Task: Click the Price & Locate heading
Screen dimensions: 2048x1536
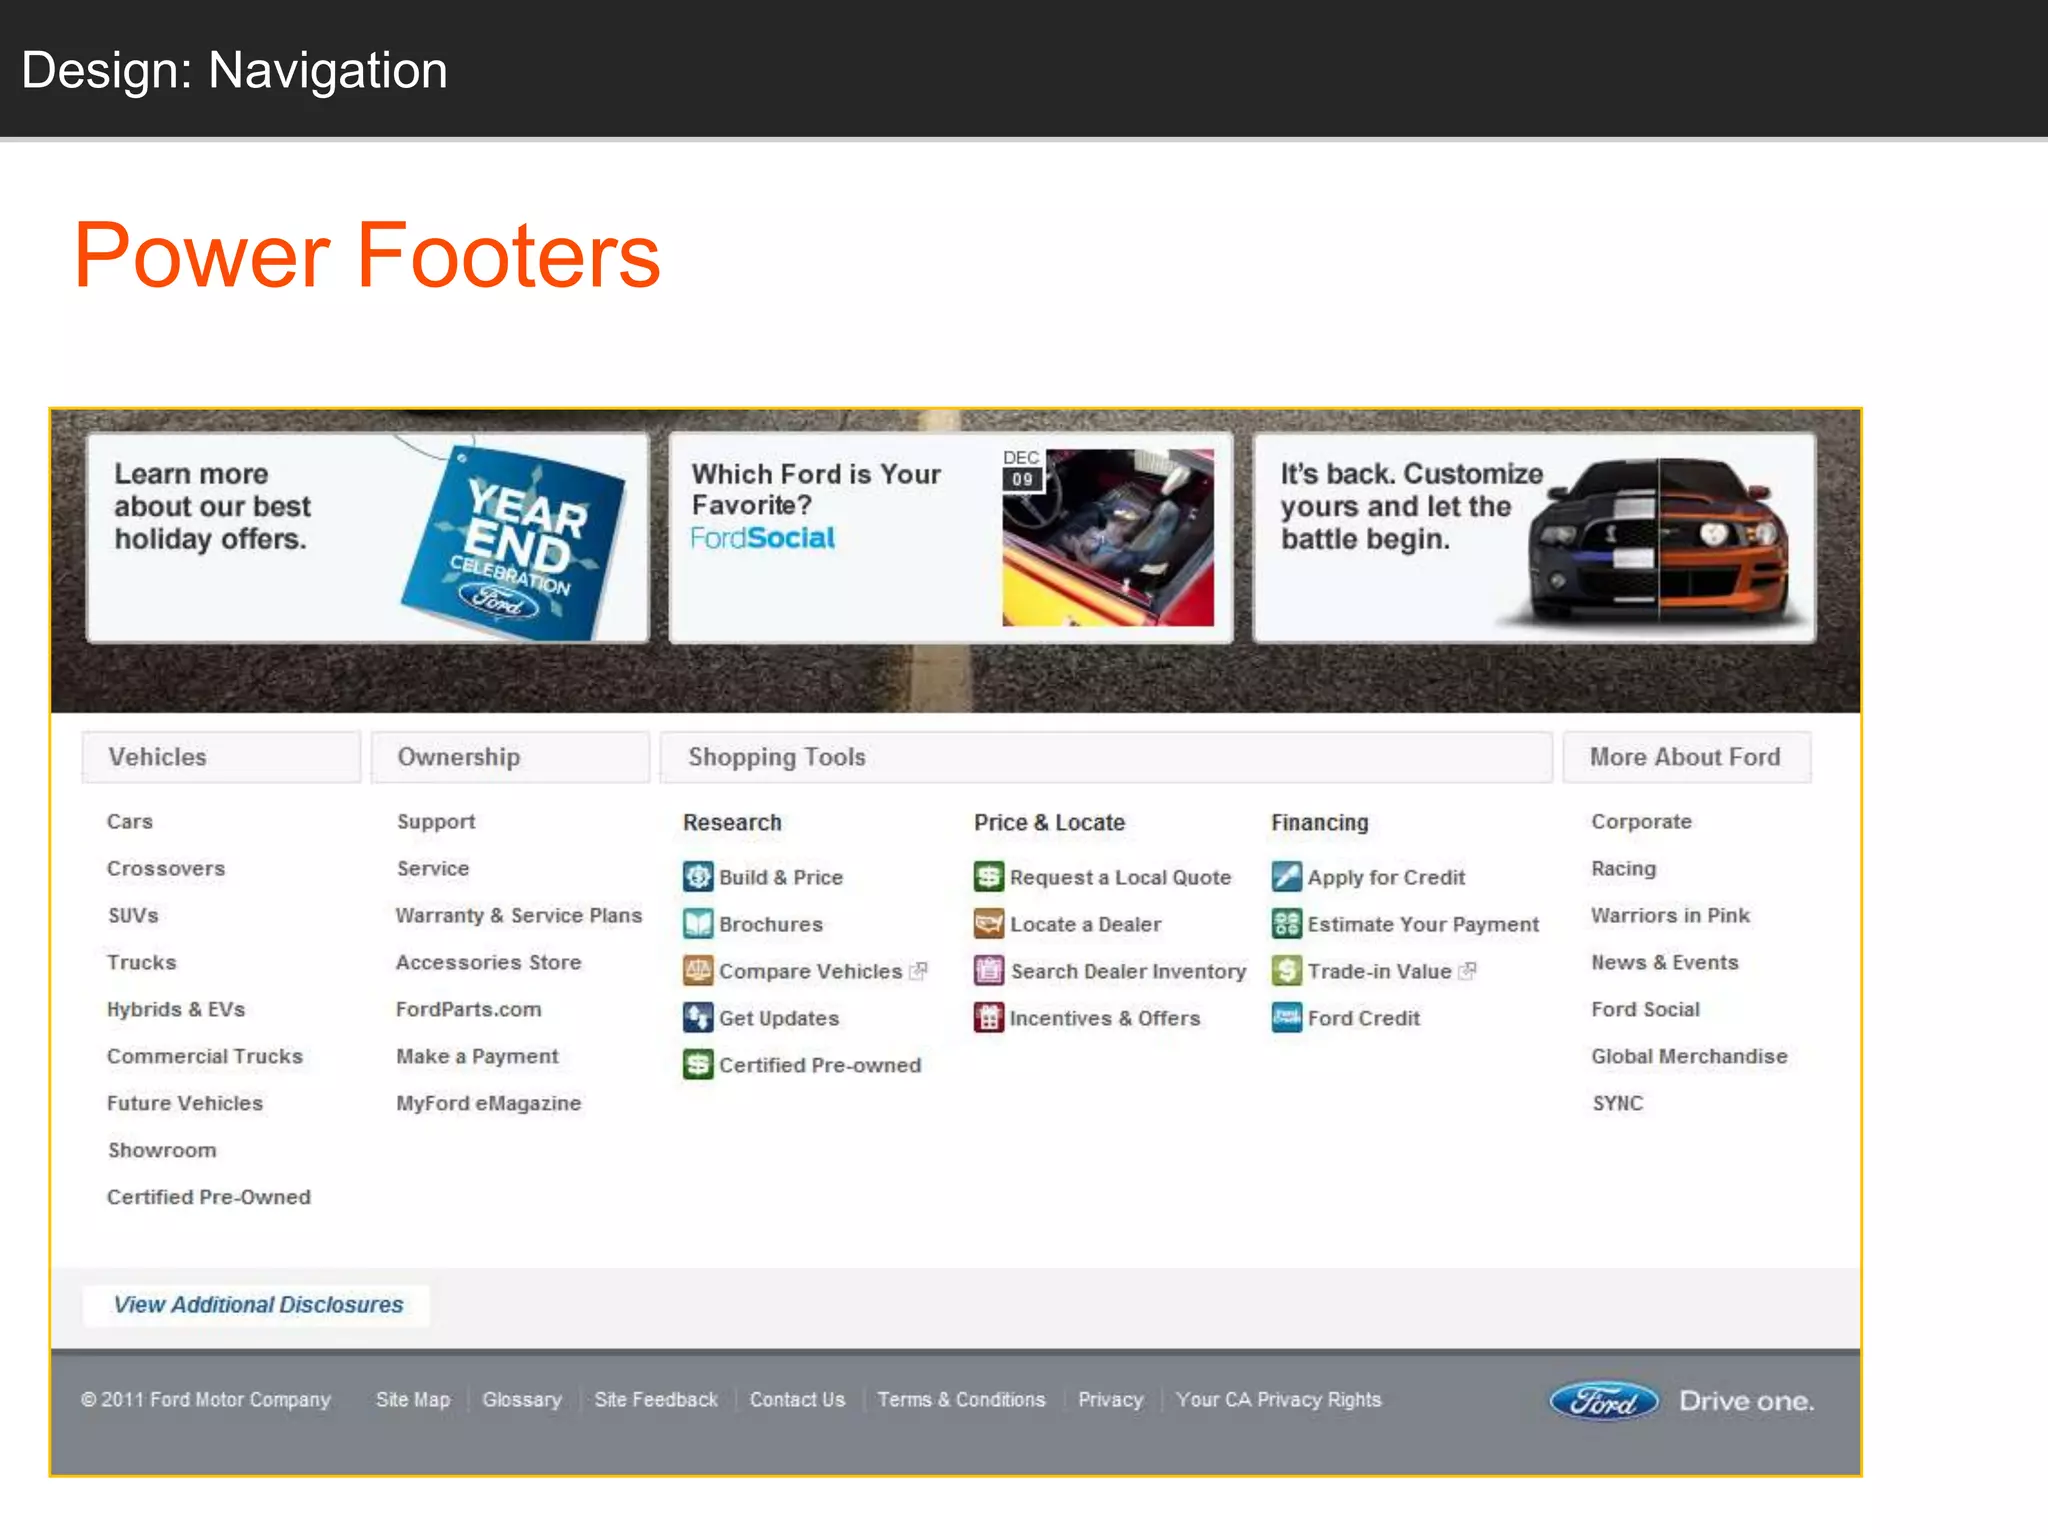Action: [1050, 822]
